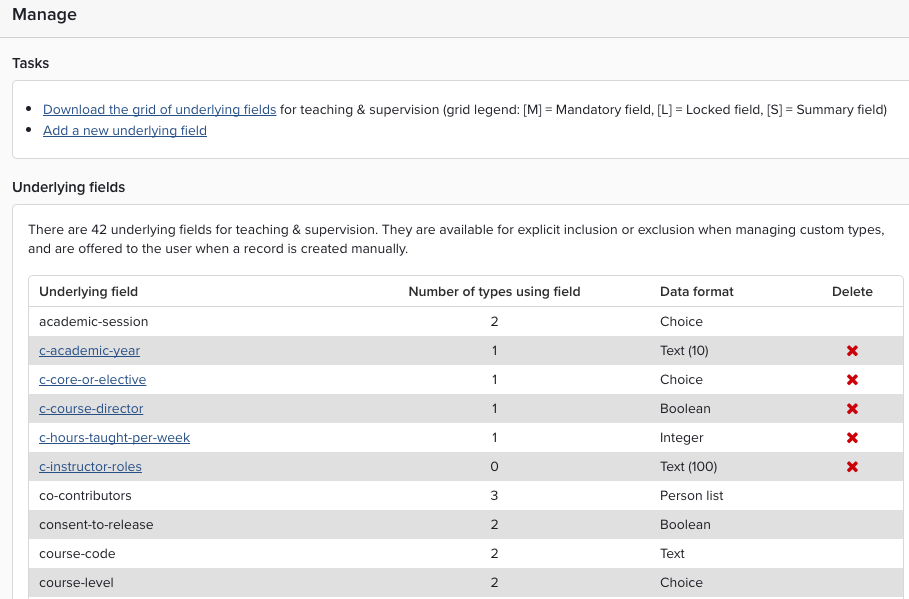The image size is (909, 599).
Task: Select the co-contributors row name
Action: (x=85, y=496)
